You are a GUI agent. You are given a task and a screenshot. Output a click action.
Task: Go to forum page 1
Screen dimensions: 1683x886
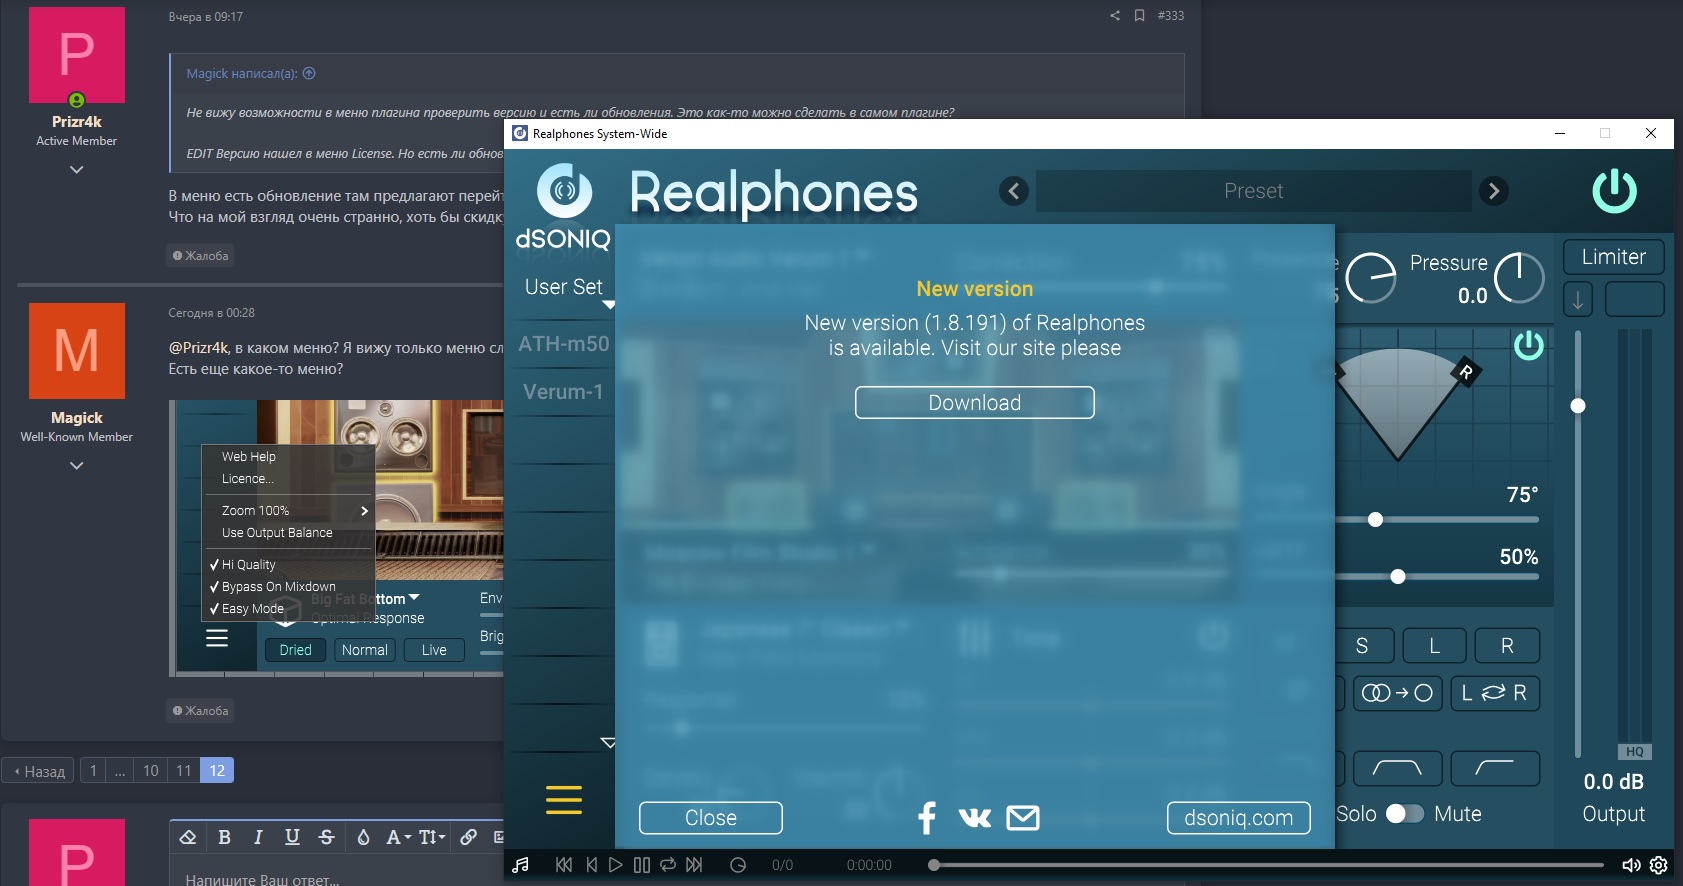click(93, 771)
